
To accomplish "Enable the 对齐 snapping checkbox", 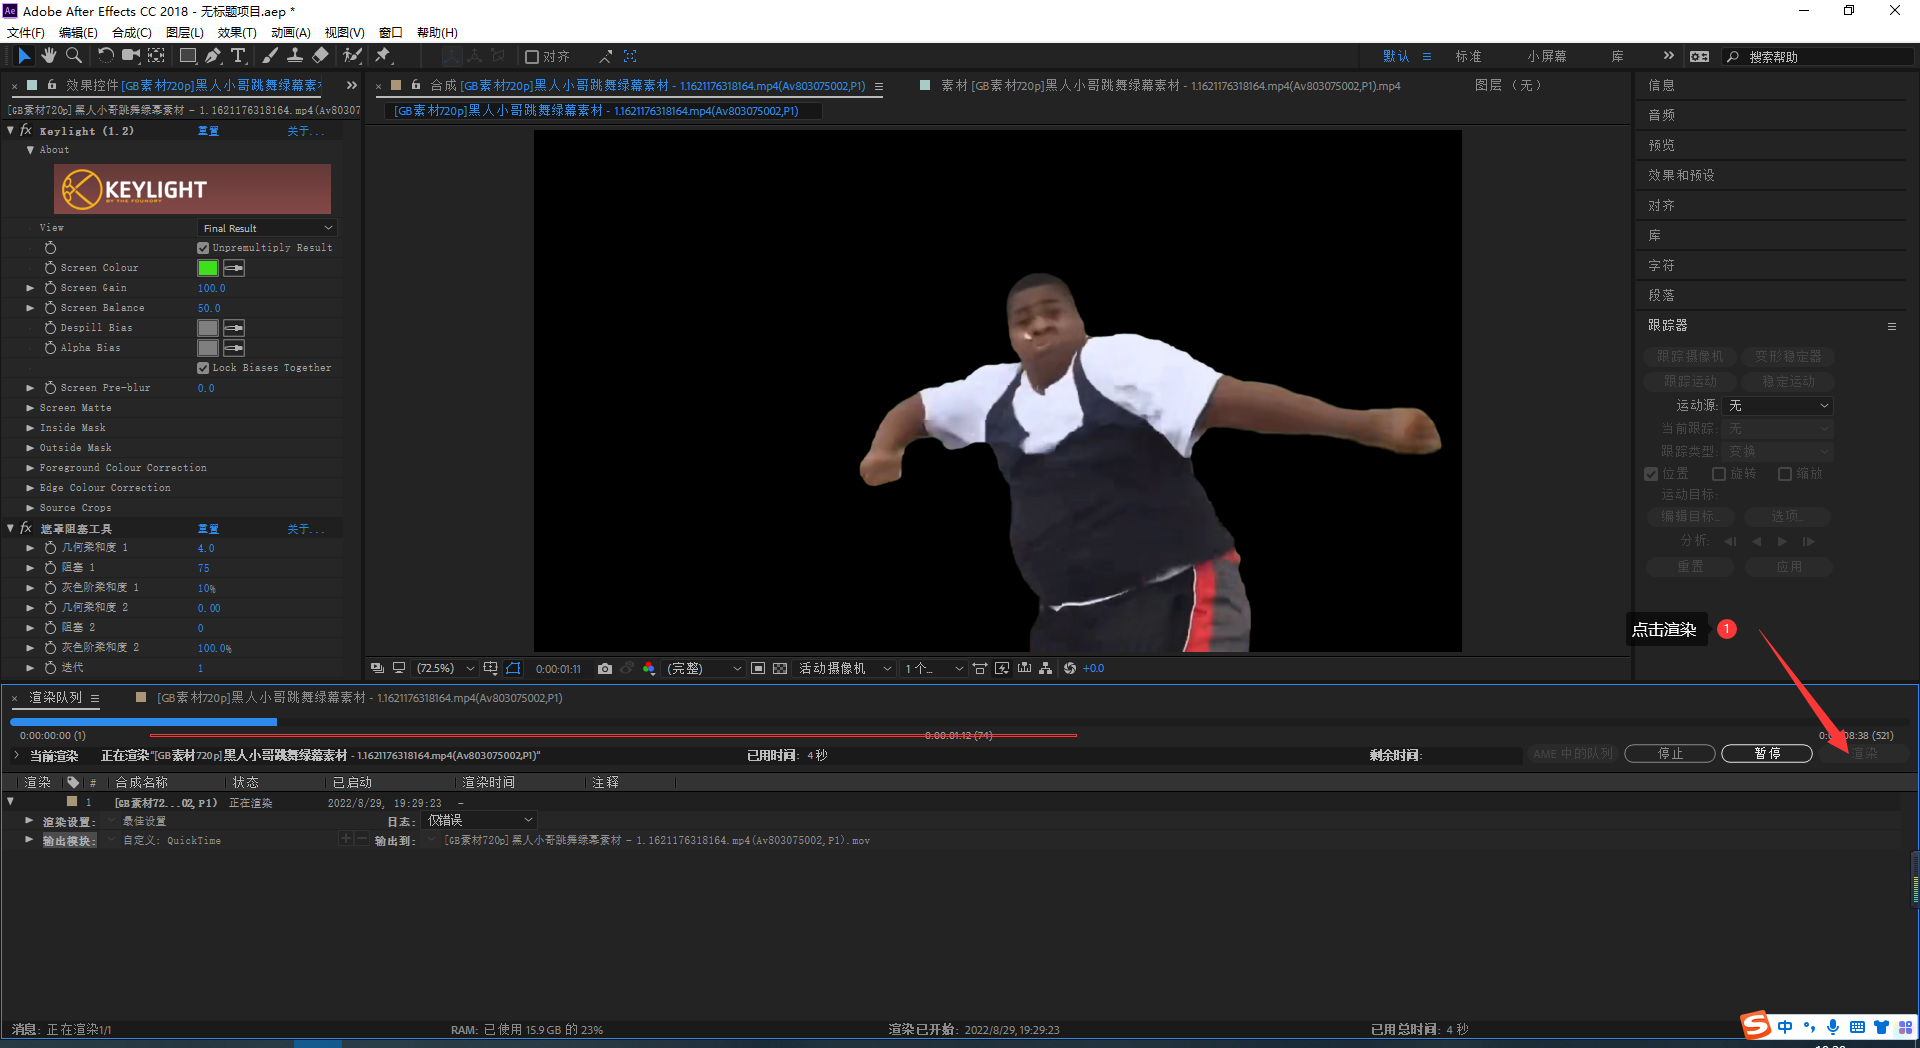I will coord(532,57).
